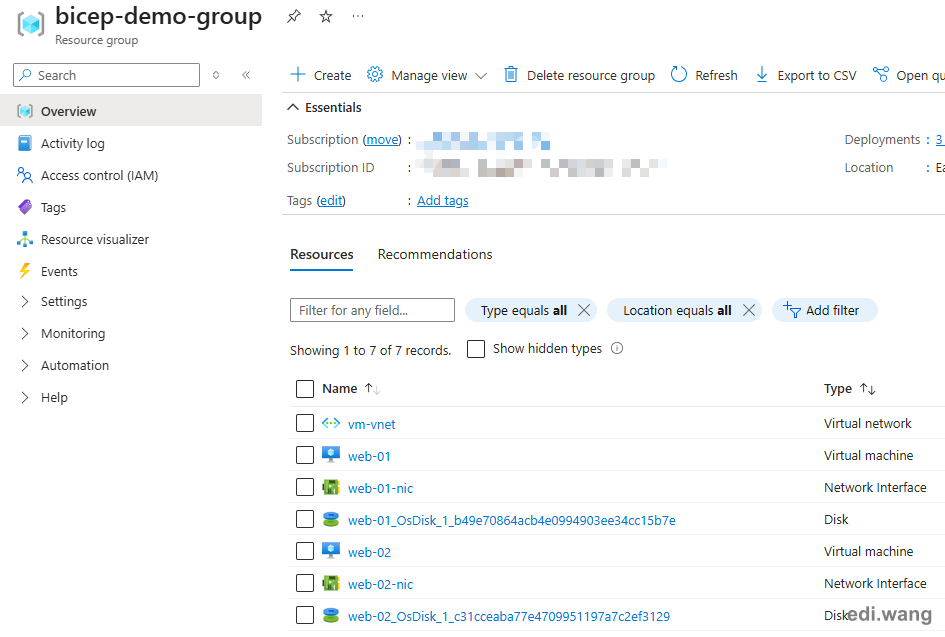Click the web-02 OsDisk disk icon

(x=331, y=615)
